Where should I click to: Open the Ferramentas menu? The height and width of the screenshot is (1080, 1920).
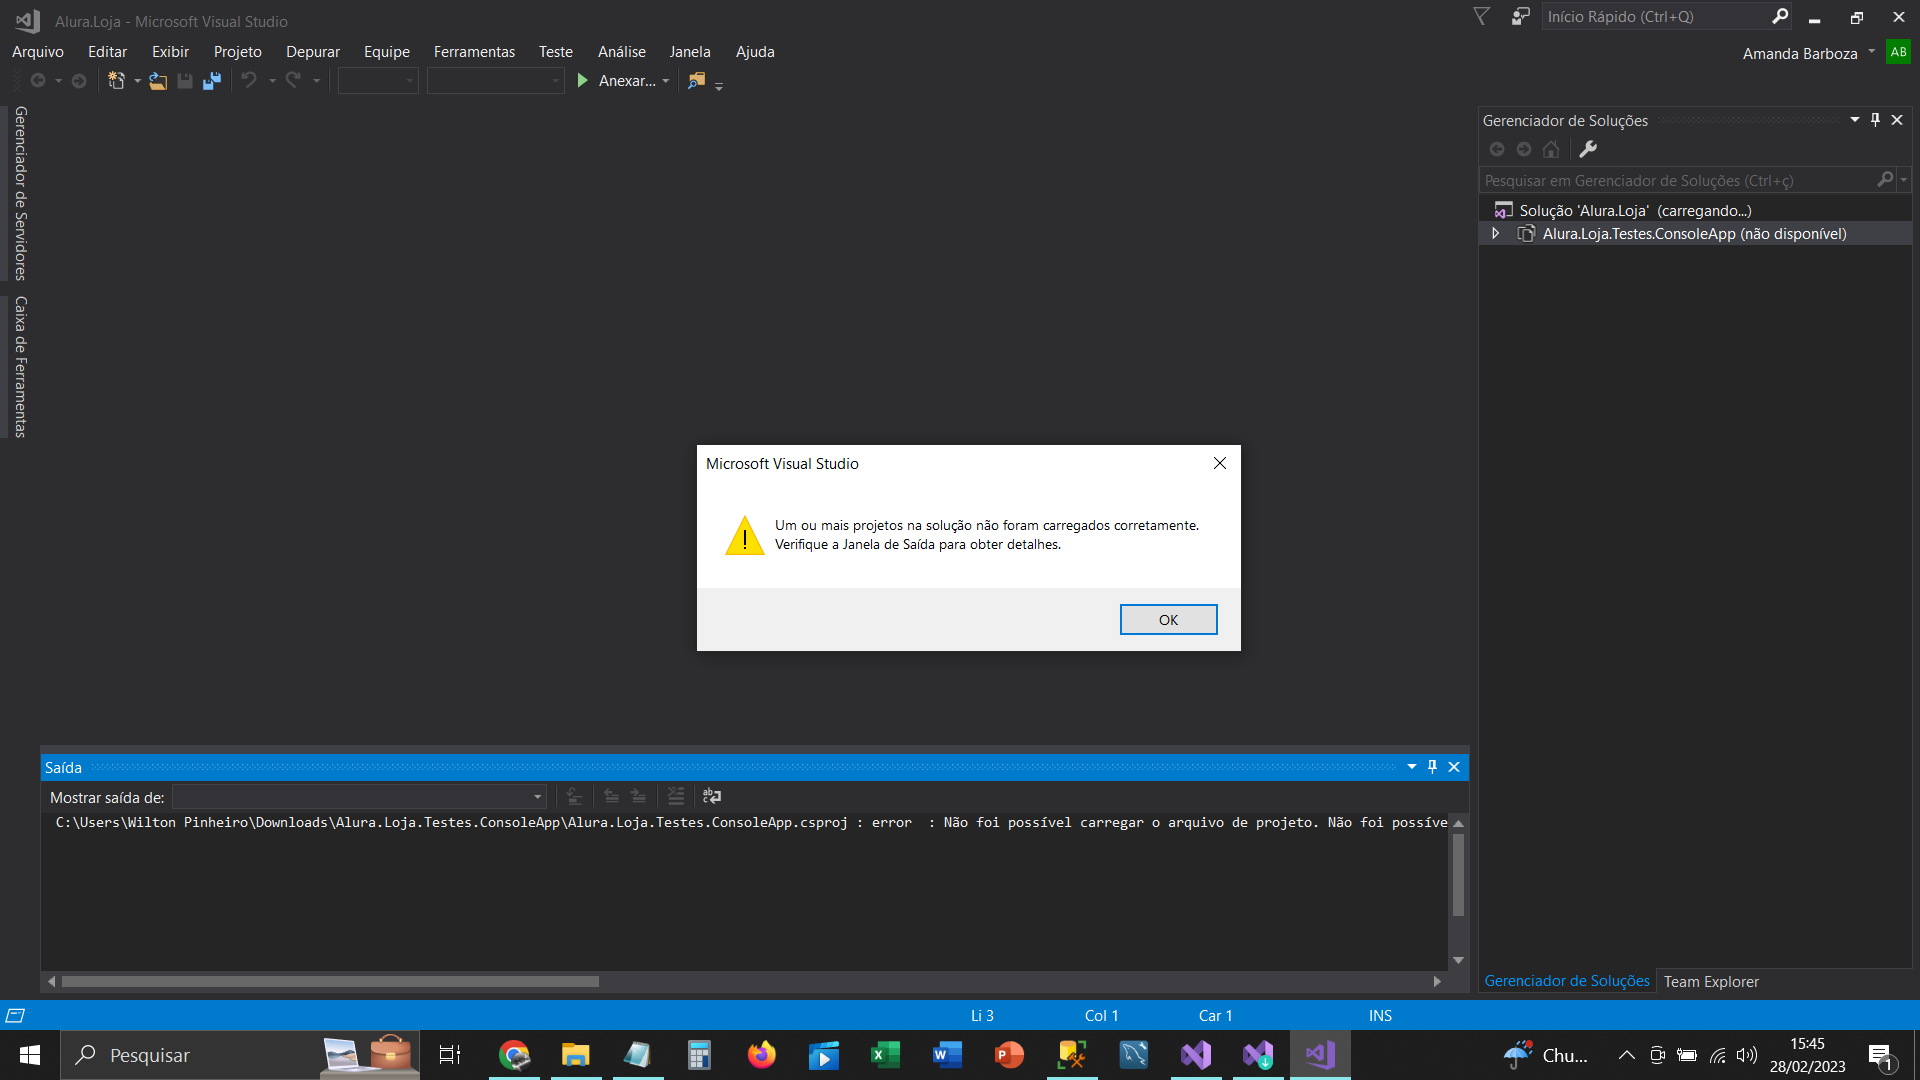point(474,52)
